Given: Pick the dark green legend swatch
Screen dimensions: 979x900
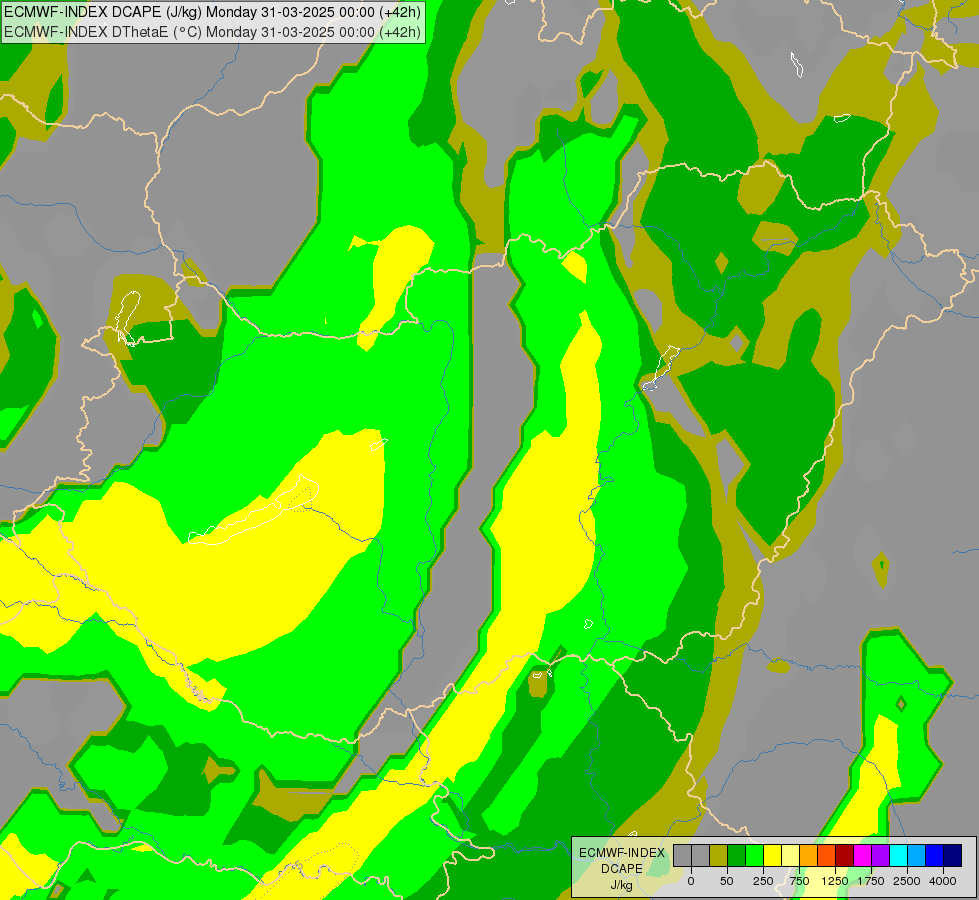Looking at the screenshot, I should 736,856.
